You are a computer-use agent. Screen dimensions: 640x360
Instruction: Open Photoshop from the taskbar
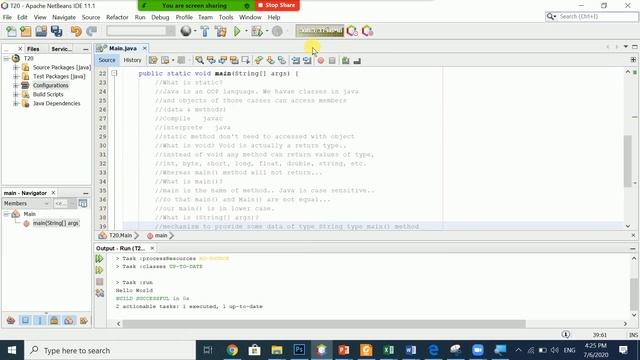(299, 350)
